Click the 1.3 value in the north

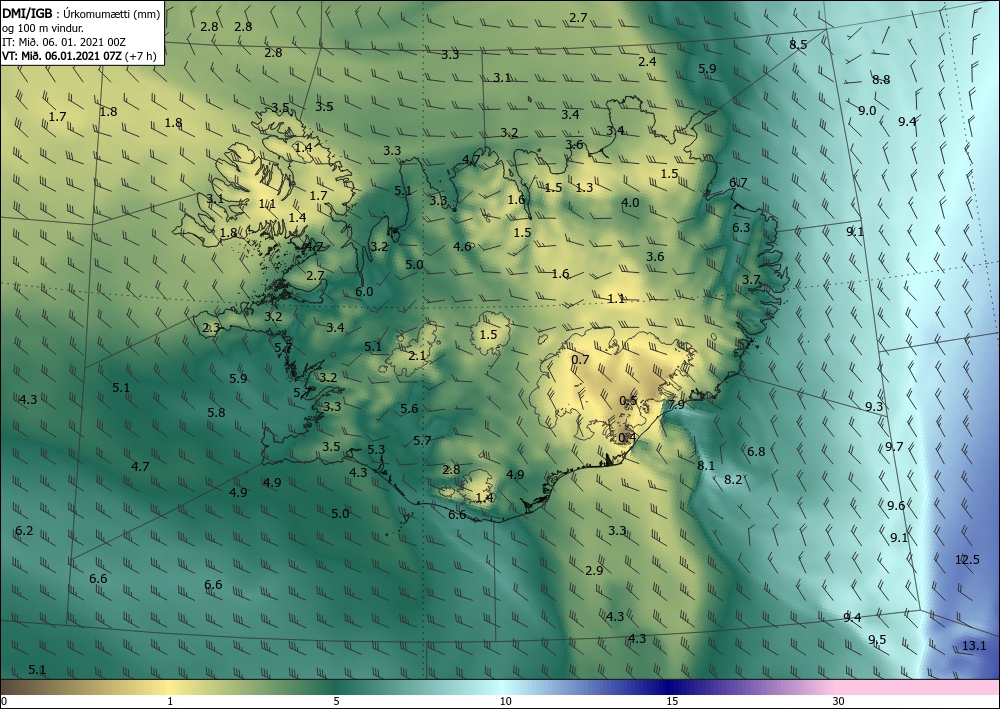pyautogui.click(x=584, y=187)
